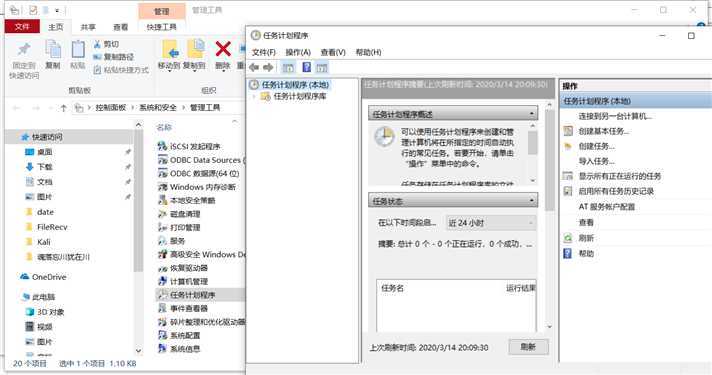This screenshot has height=375, width=712.
Task: Click AT 服务帐户配置 action
Action: 606,207
